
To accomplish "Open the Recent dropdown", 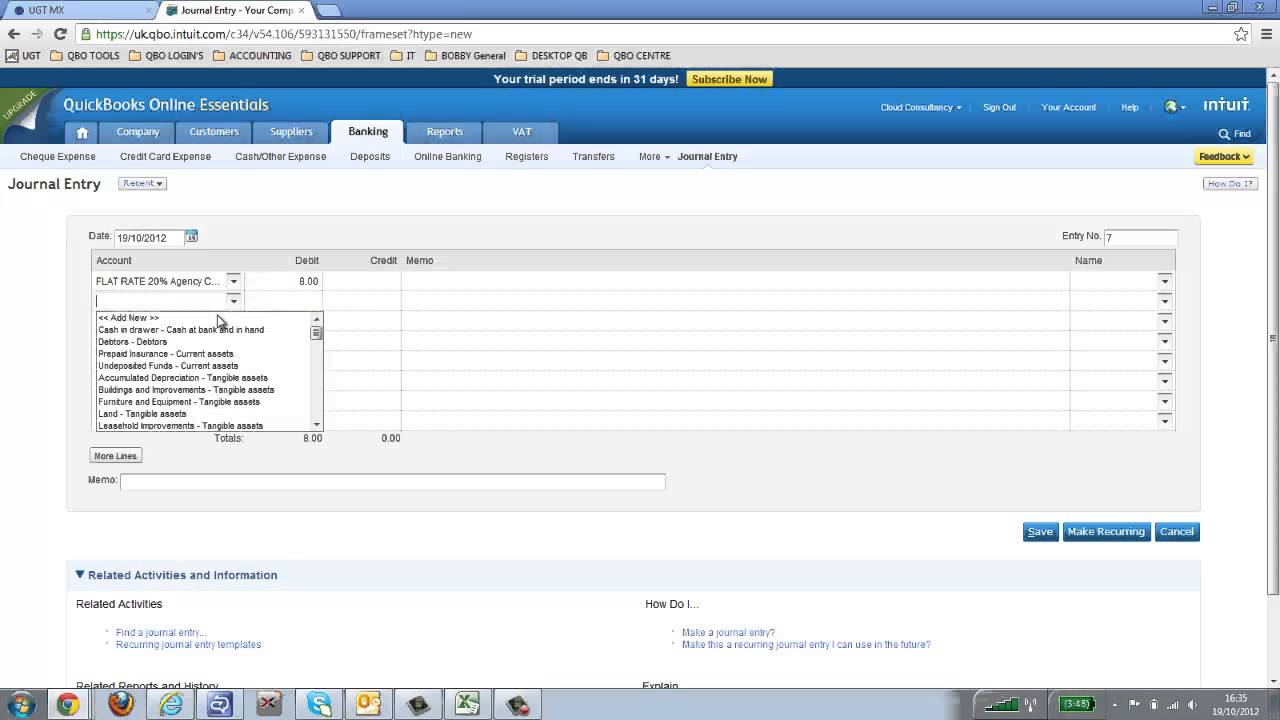I will point(142,183).
